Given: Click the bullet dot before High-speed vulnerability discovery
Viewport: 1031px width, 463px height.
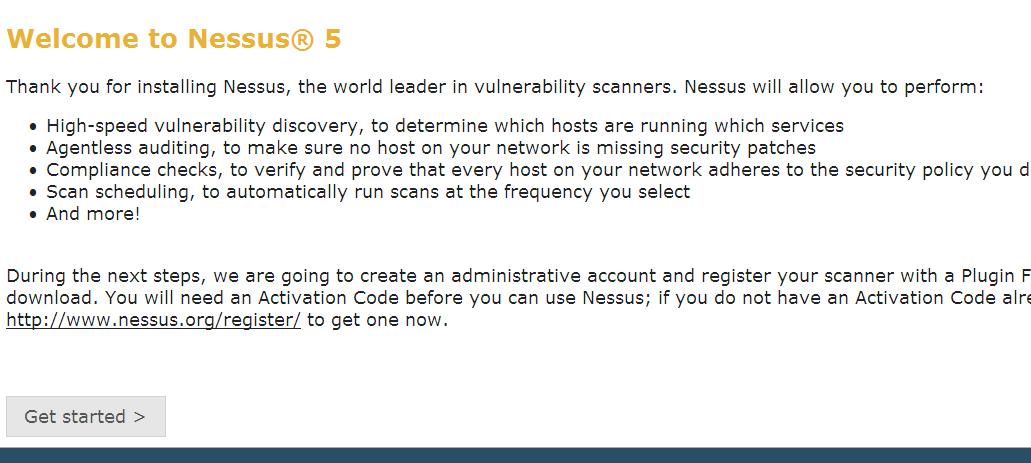Looking at the screenshot, I should 34,127.
